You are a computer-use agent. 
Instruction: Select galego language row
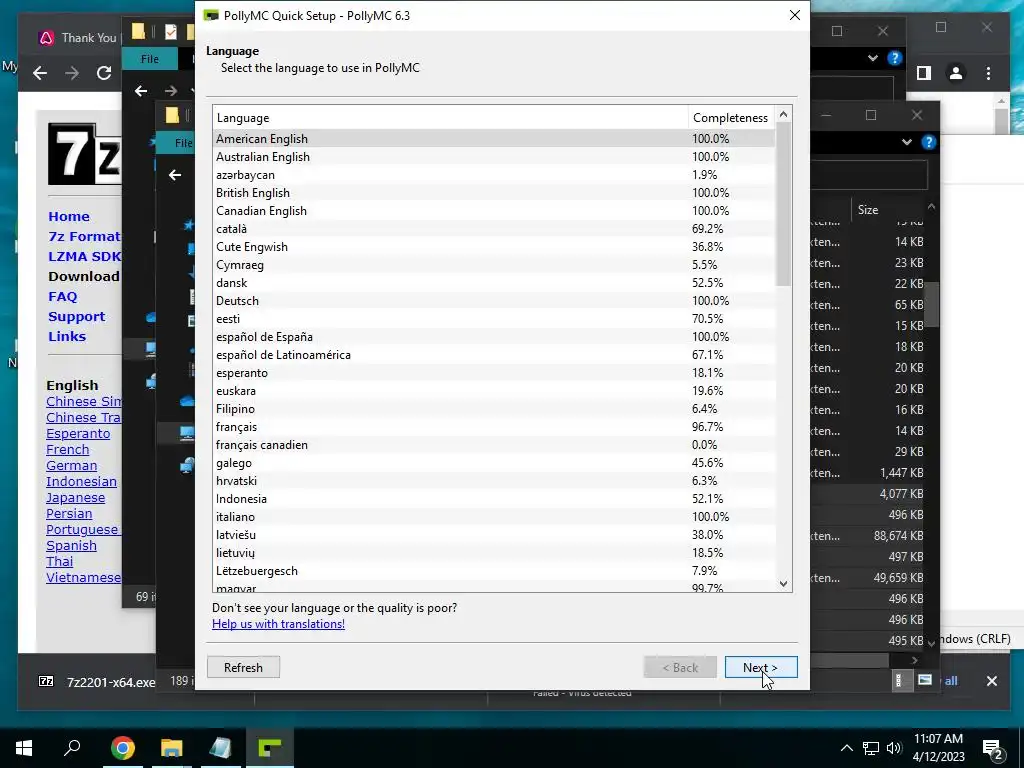tap(494, 463)
